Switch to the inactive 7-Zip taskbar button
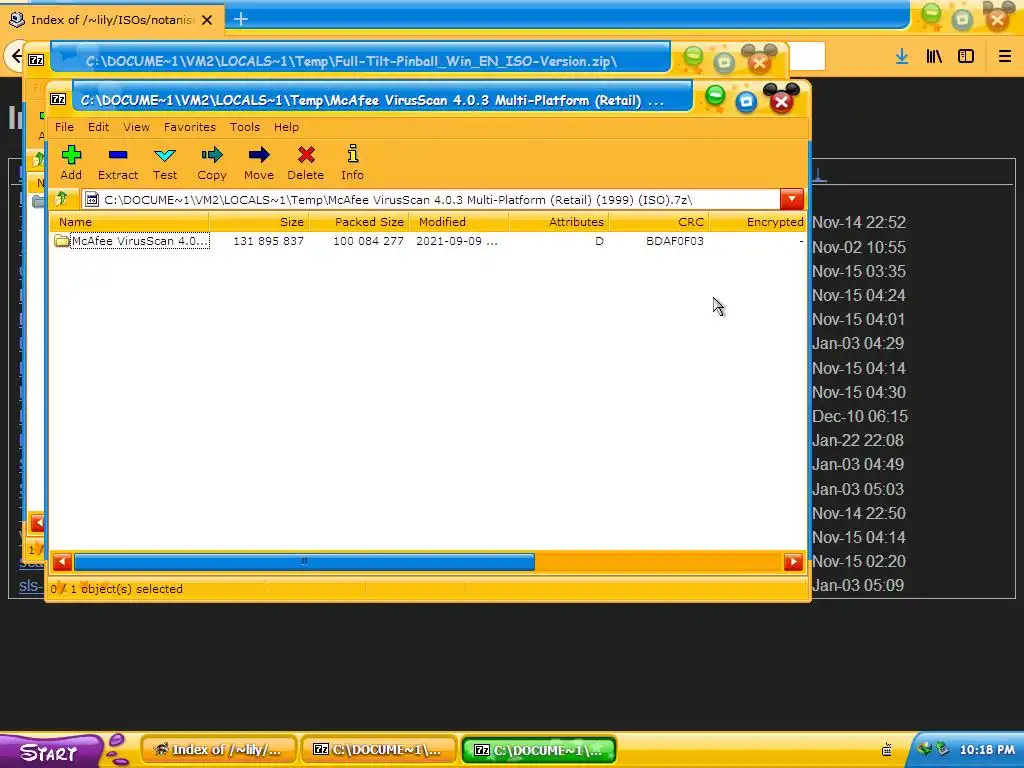This screenshot has width=1024, height=768. (379, 750)
